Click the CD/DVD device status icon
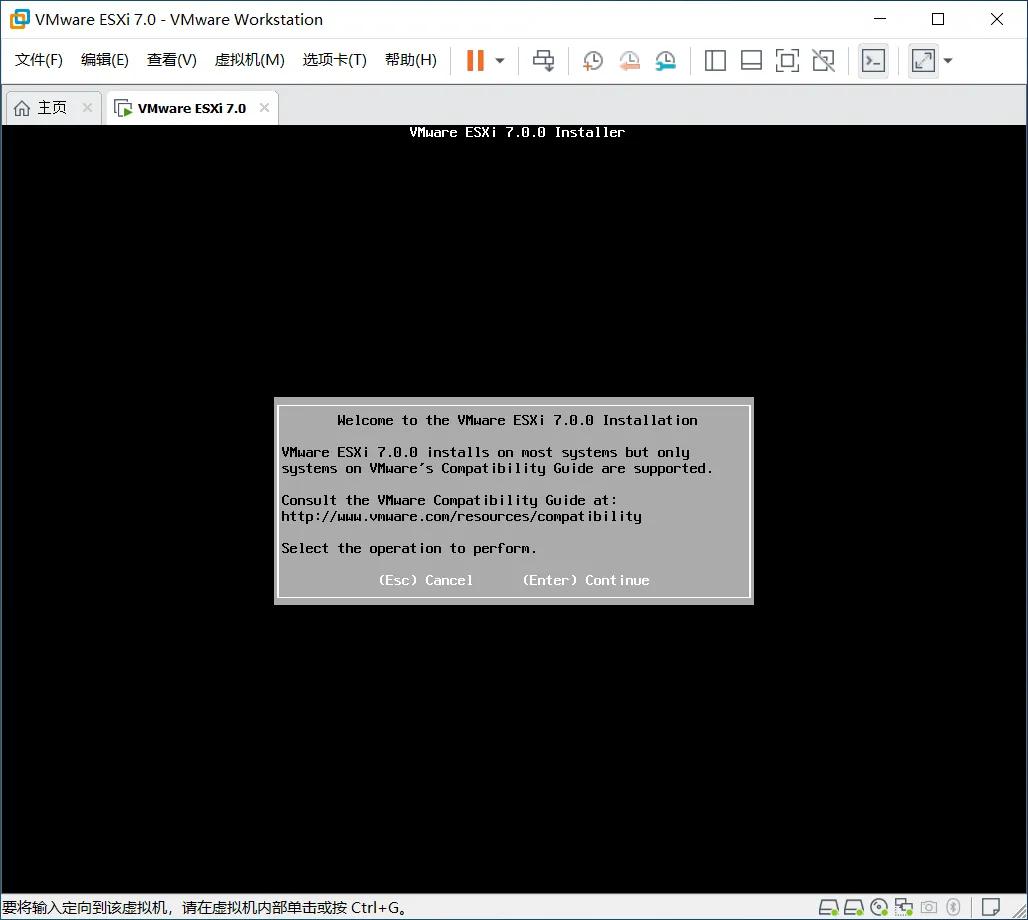Image resolution: width=1028 pixels, height=920 pixels. coord(879,907)
